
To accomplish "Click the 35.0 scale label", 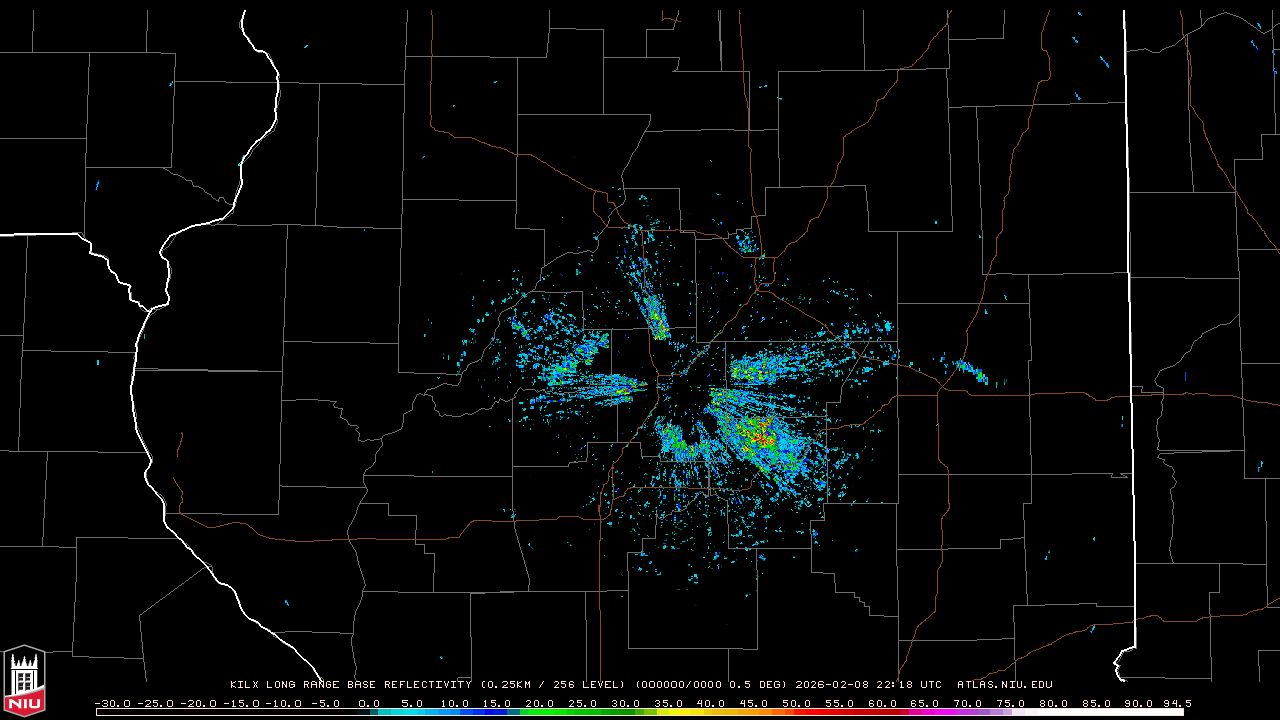I will [x=669, y=703].
